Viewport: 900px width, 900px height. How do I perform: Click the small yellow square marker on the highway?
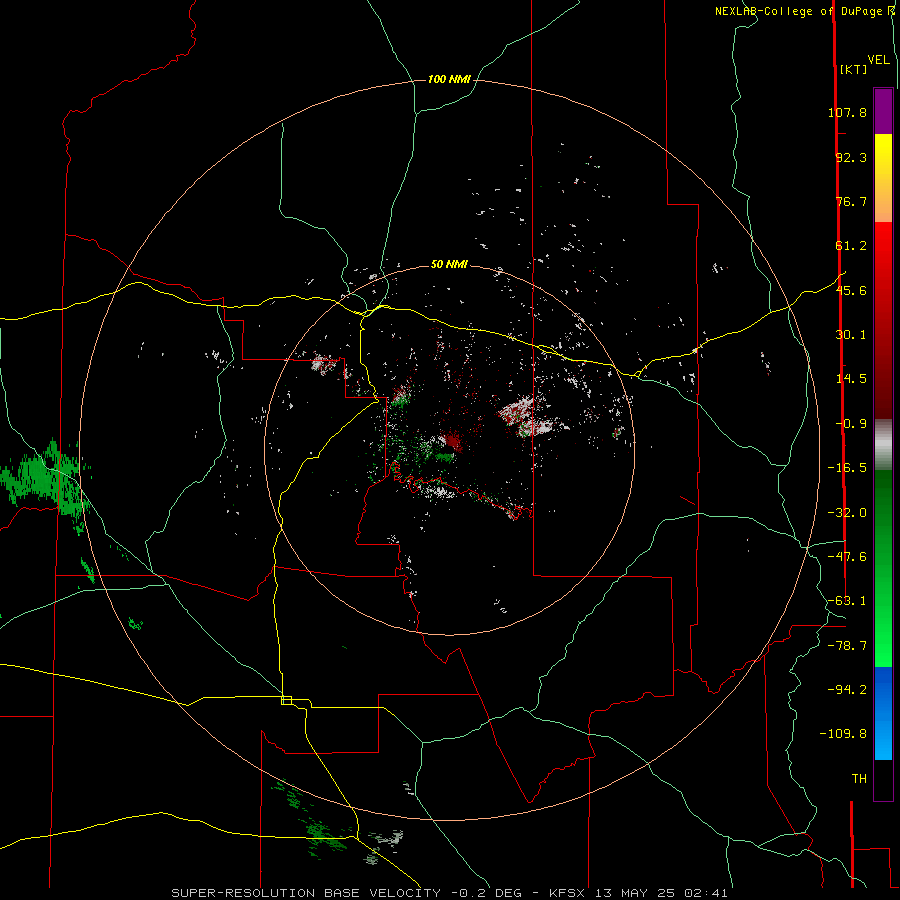click(286, 700)
